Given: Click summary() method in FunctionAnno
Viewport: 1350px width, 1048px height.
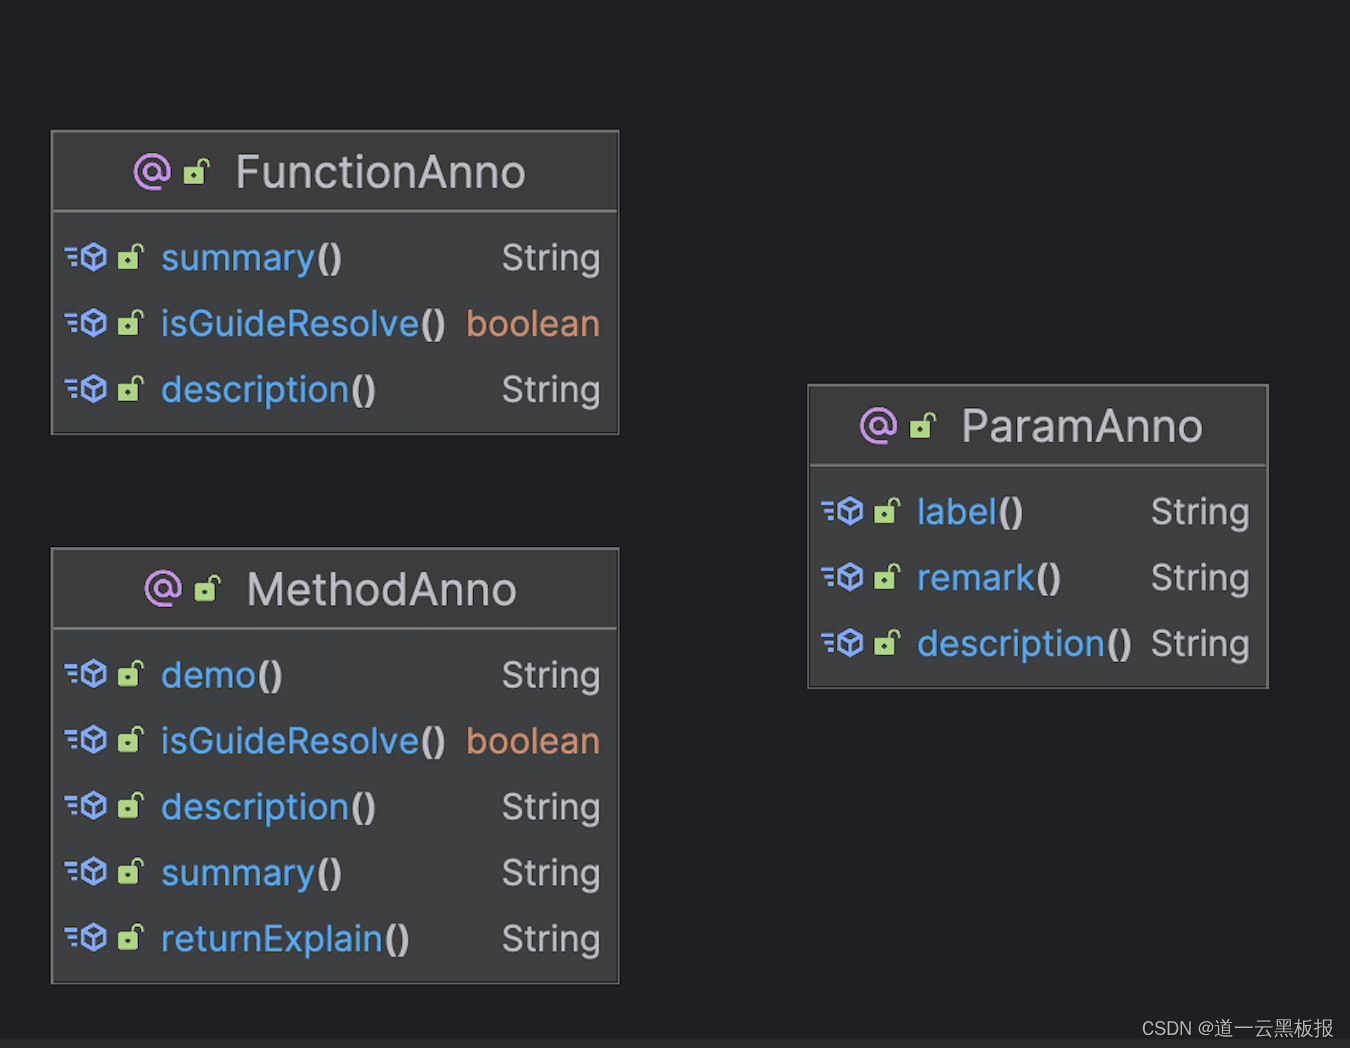Looking at the screenshot, I should [x=251, y=258].
